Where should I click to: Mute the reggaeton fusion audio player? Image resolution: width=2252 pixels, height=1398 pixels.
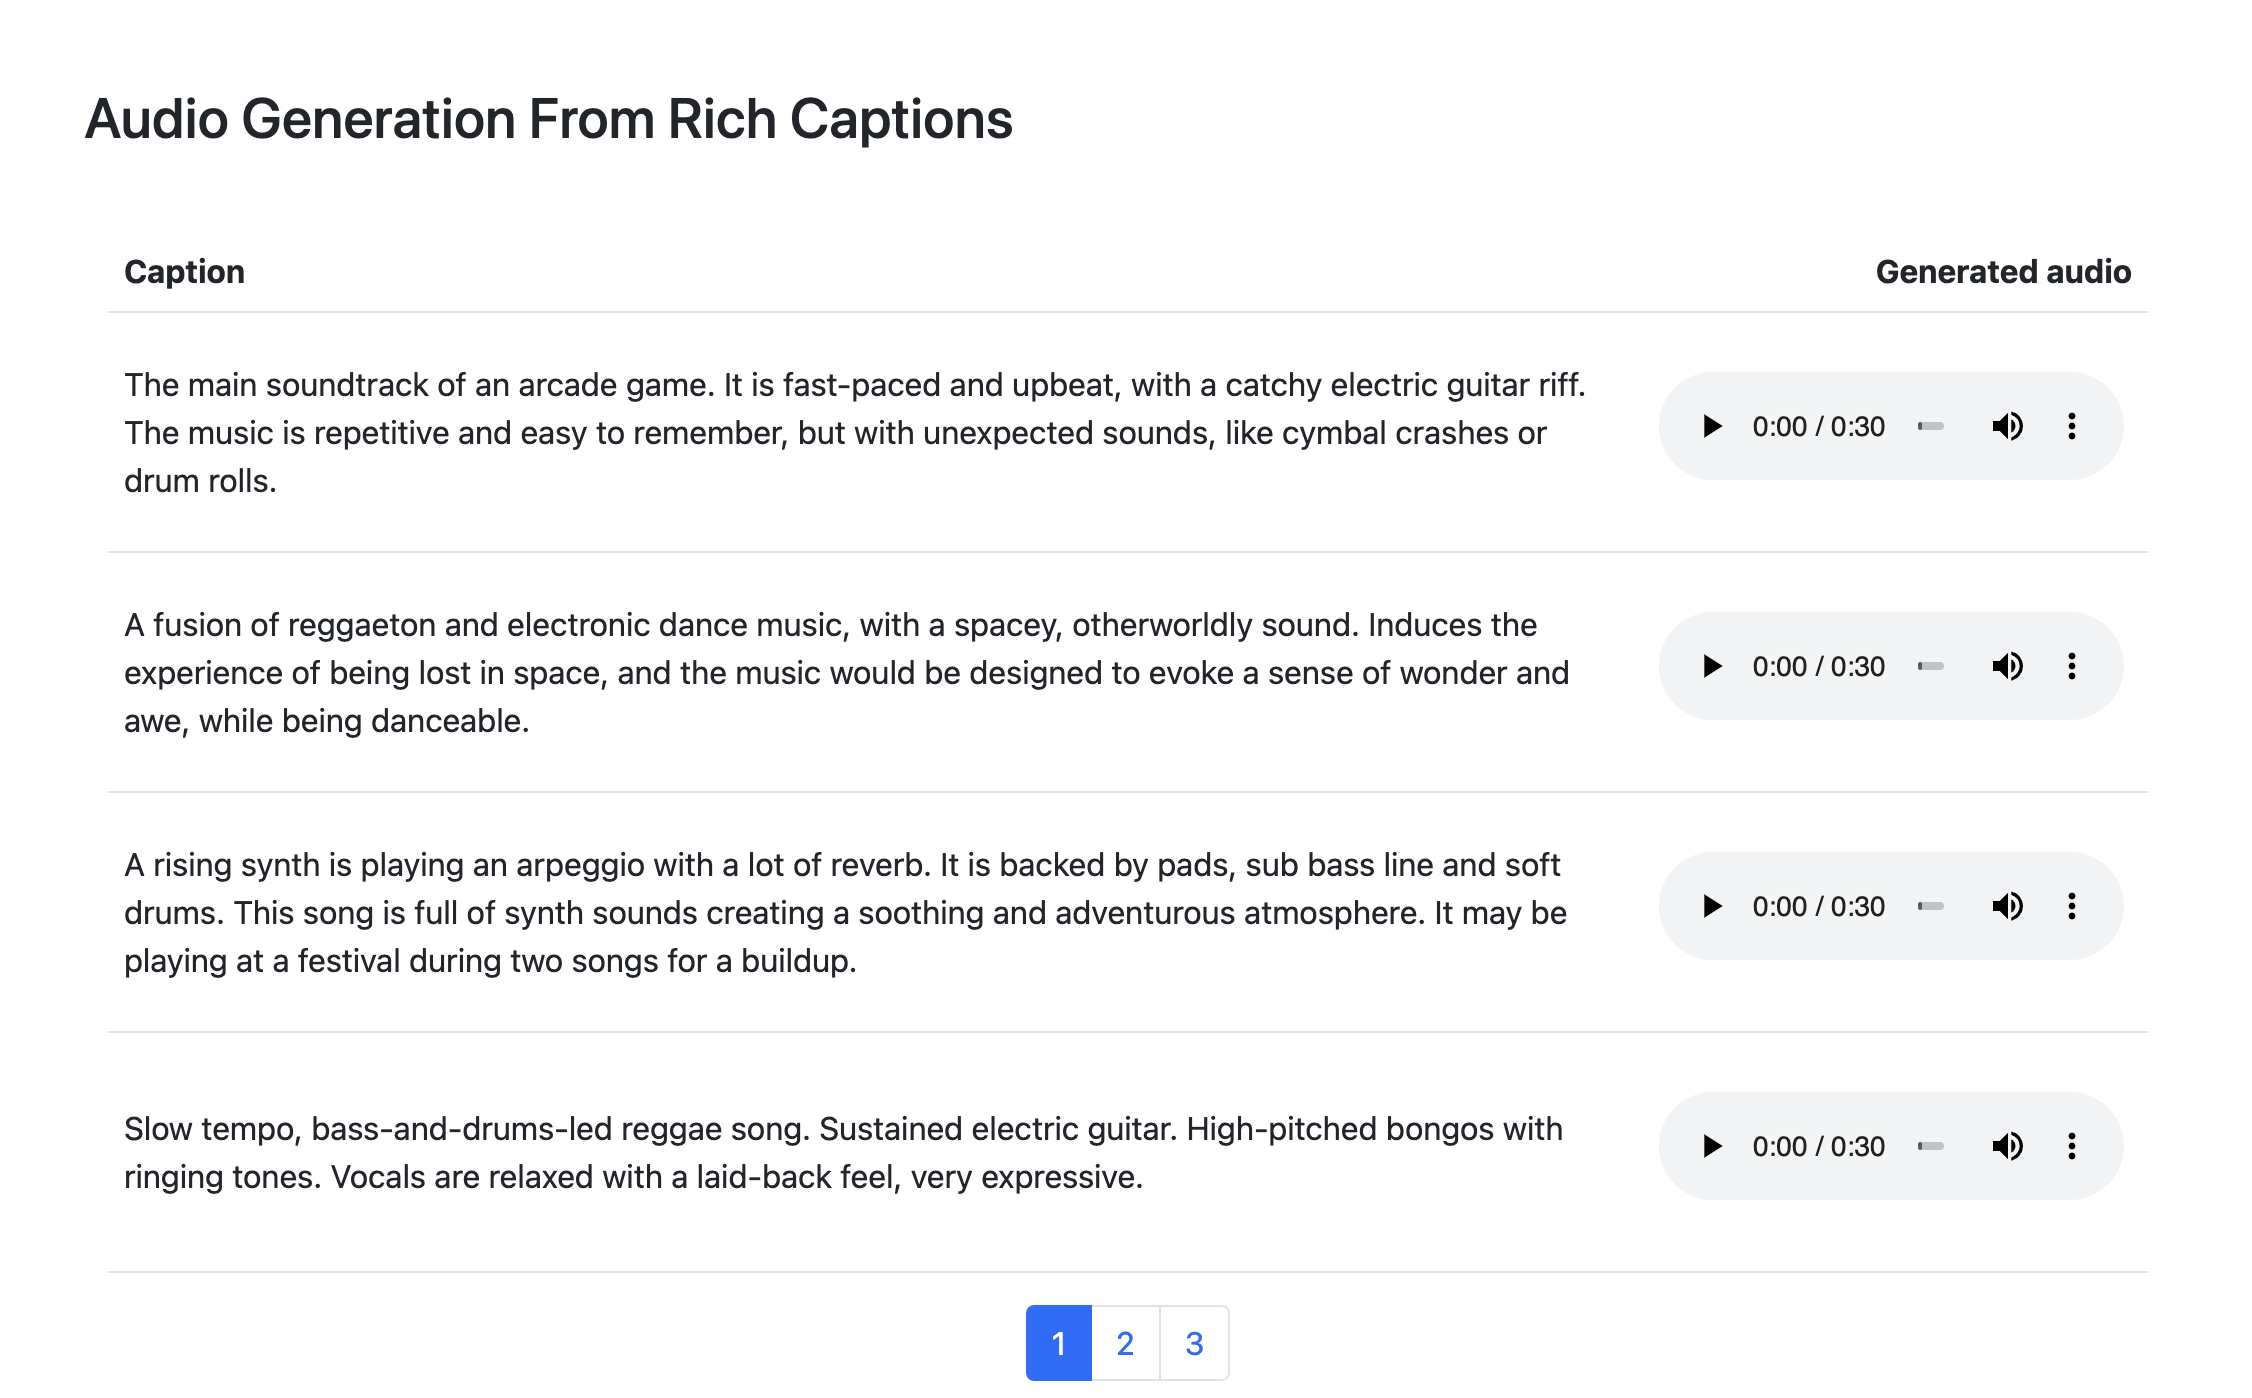click(x=2007, y=666)
